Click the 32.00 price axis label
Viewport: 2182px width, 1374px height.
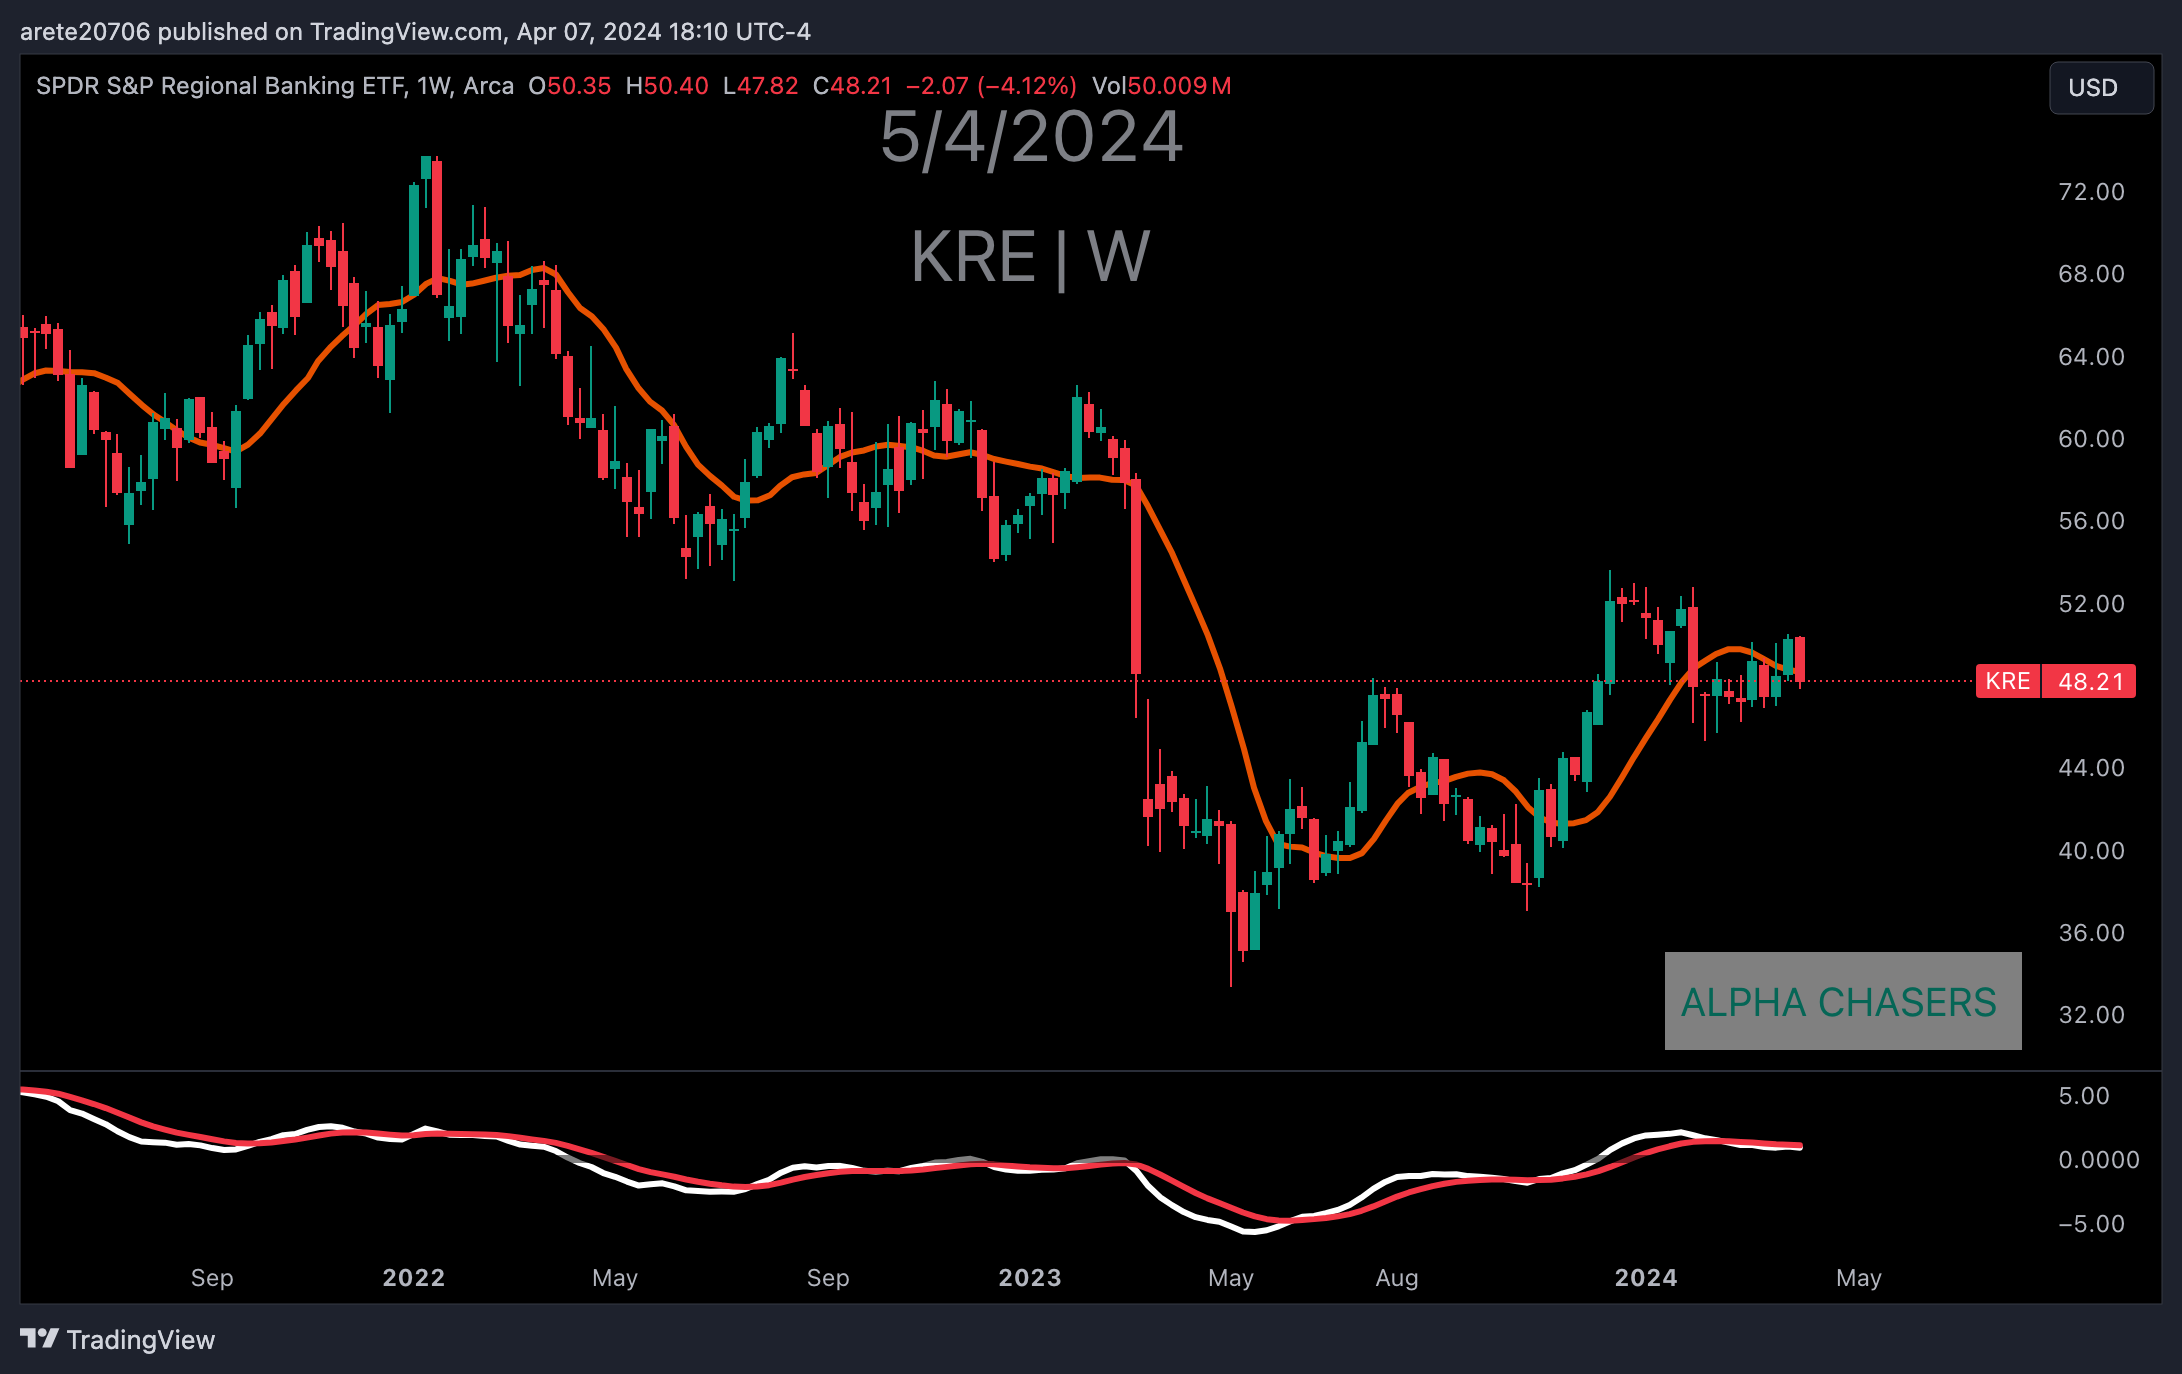click(2091, 1015)
